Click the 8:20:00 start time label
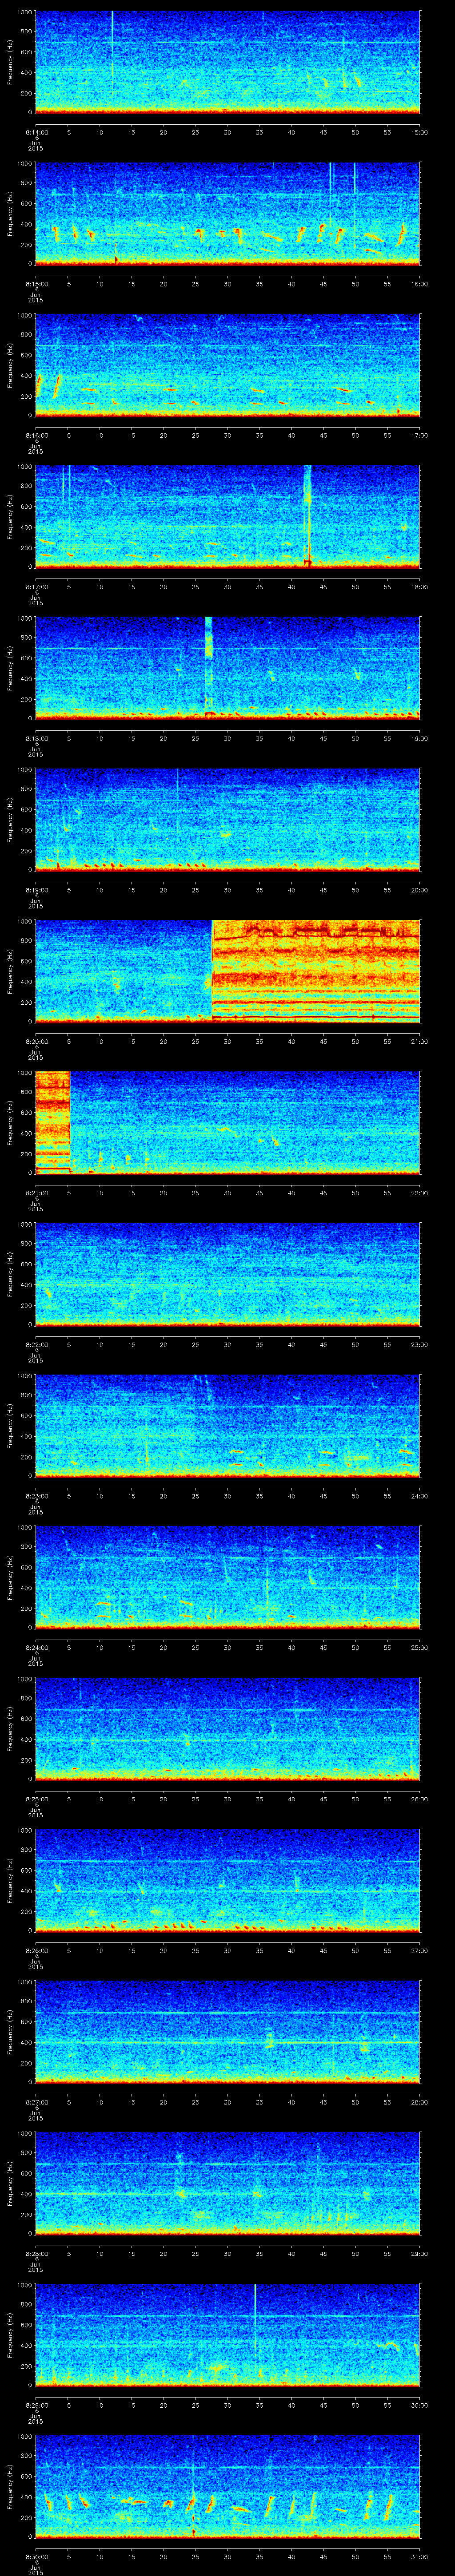The width and height of the screenshot is (455, 2576). pyautogui.click(x=36, y=1041)
